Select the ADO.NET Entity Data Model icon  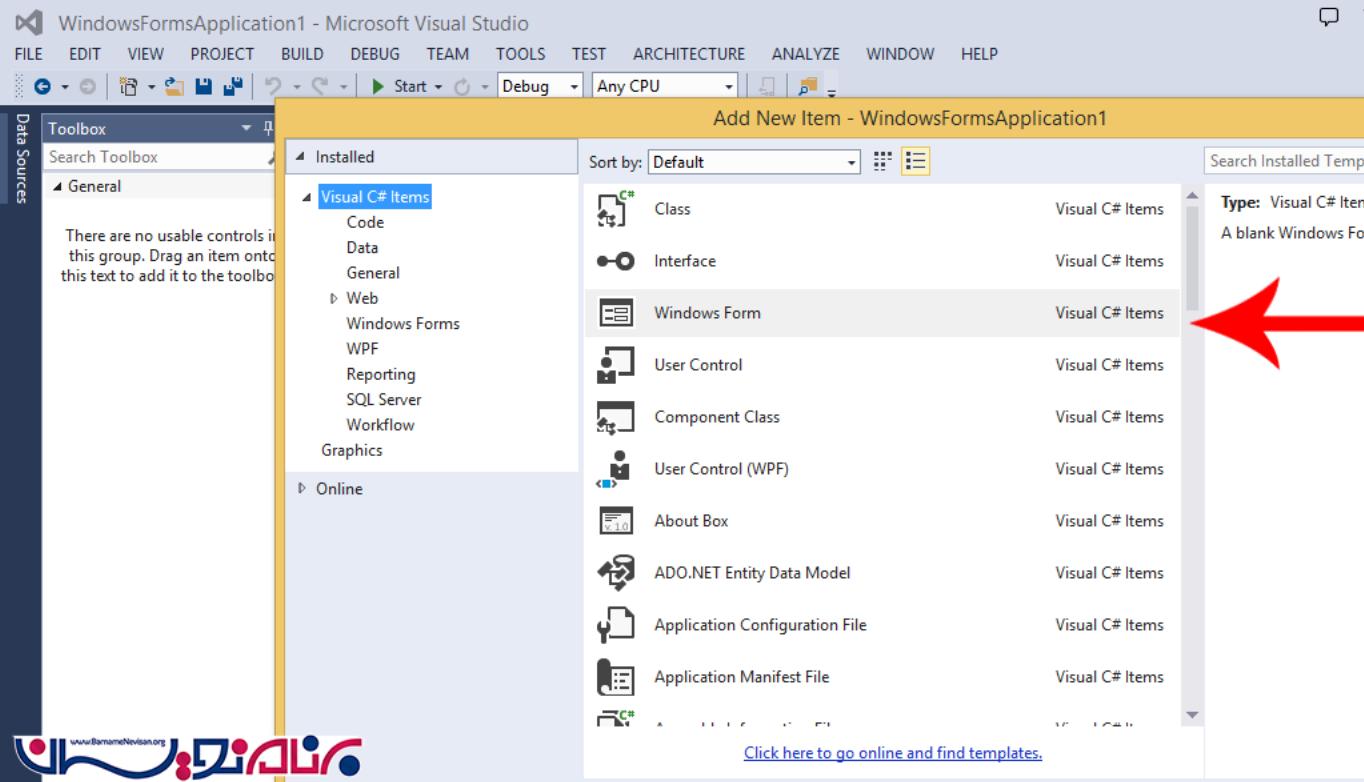coord(615,573)
